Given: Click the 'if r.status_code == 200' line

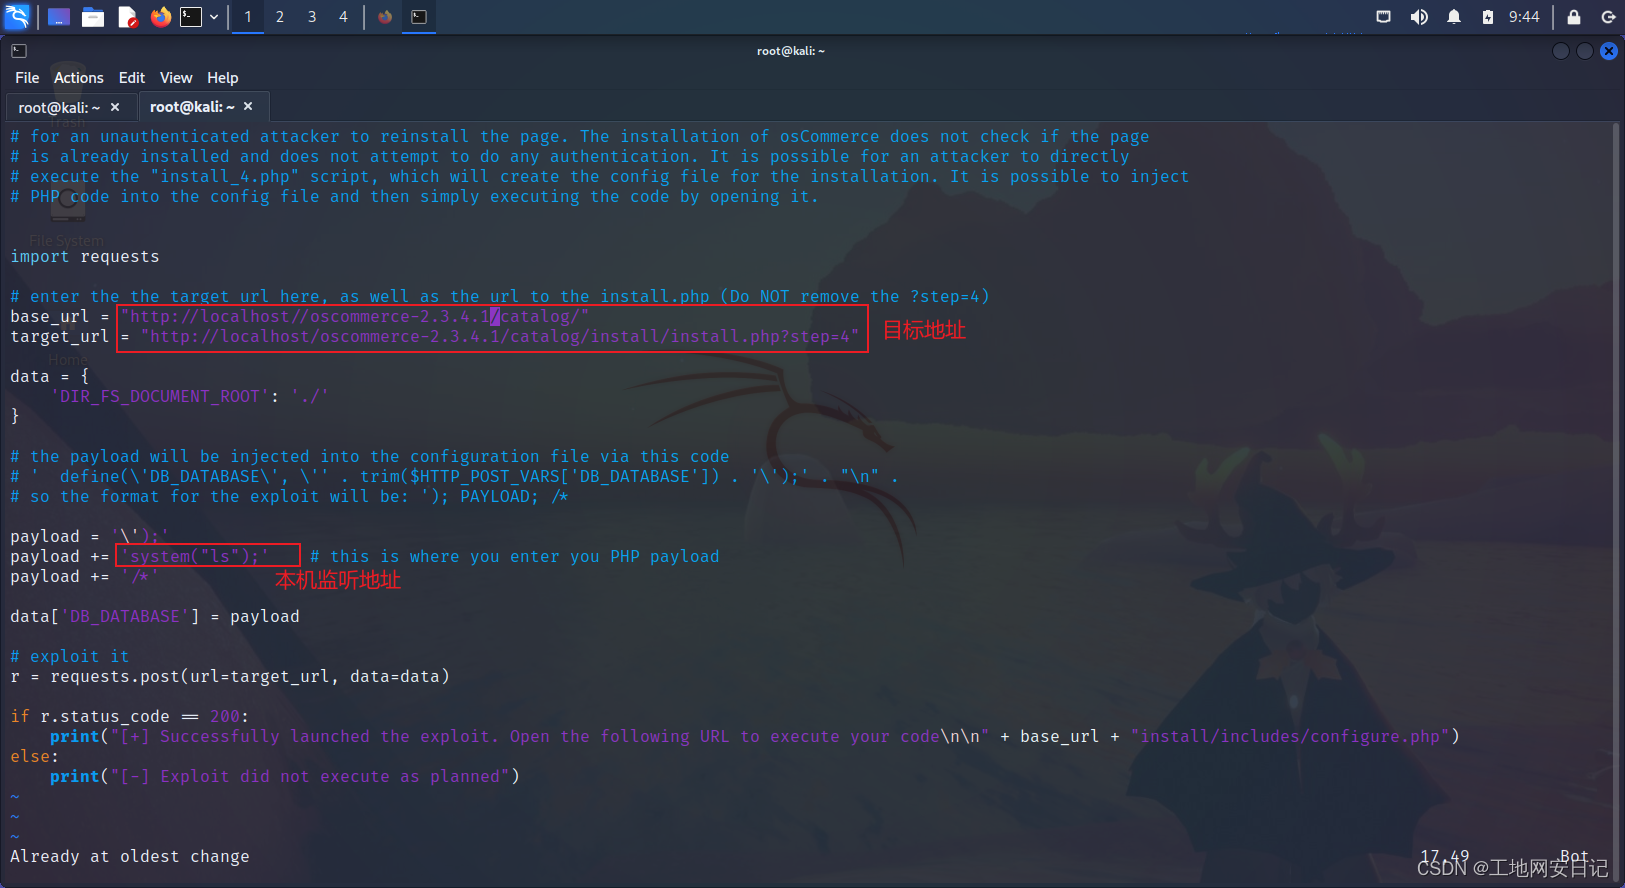Looking at the screenshot, I should (x=130, y=717).
